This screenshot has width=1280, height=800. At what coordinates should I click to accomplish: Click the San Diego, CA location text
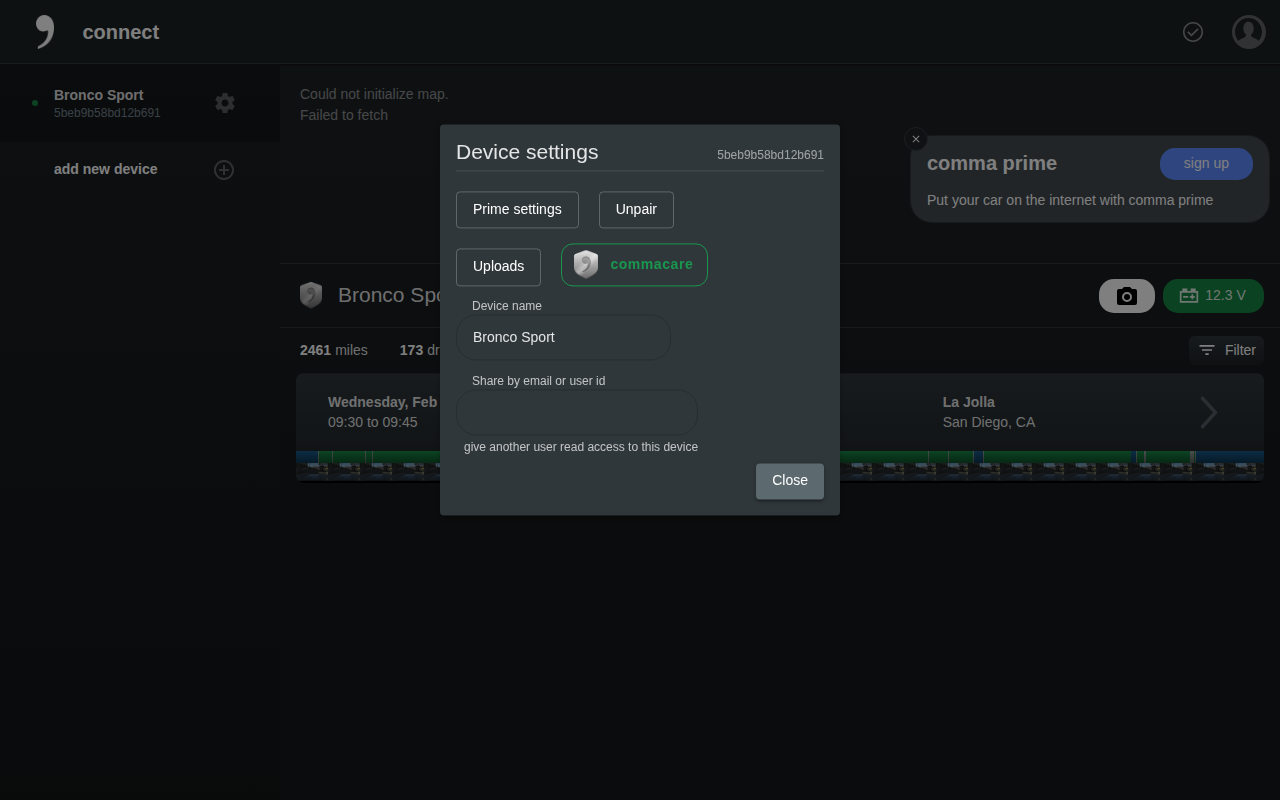989,422
